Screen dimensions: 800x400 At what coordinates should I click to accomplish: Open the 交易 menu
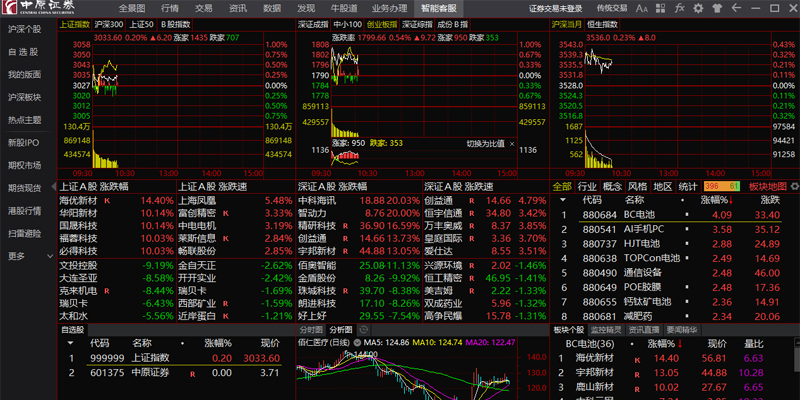pos(204,8)
